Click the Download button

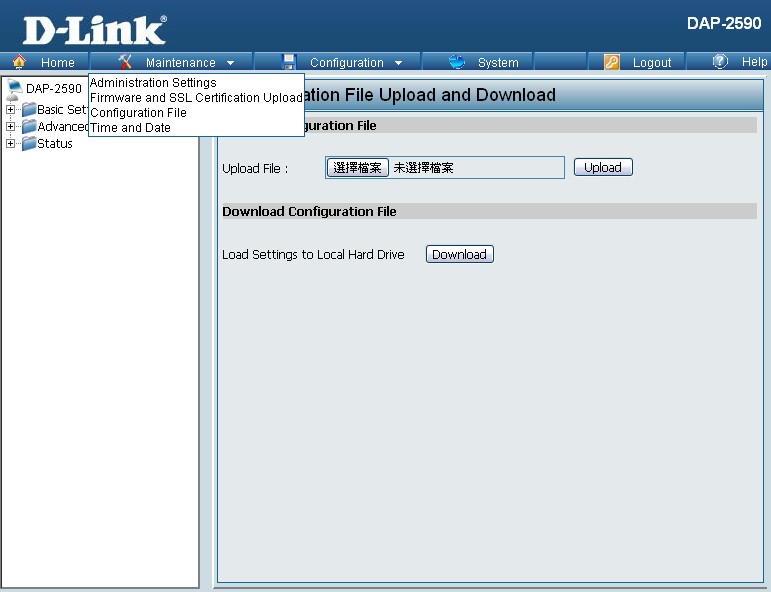point(459,254)
